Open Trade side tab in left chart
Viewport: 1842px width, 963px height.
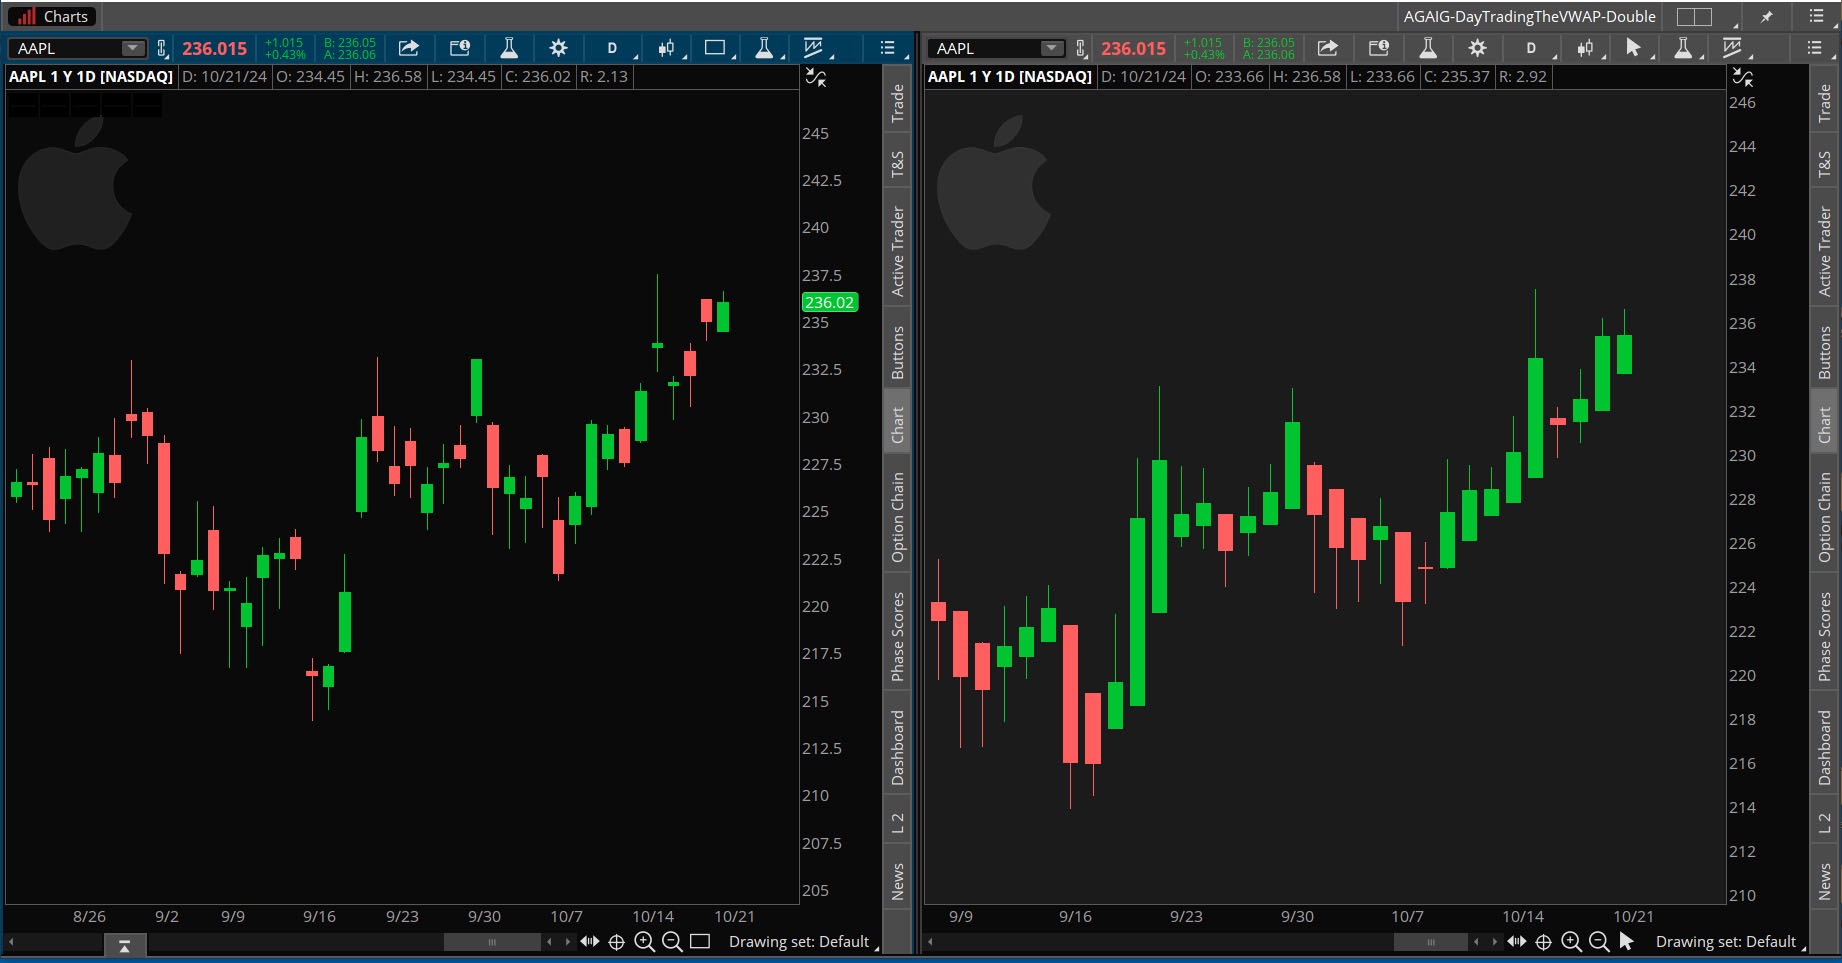[897, 104]
